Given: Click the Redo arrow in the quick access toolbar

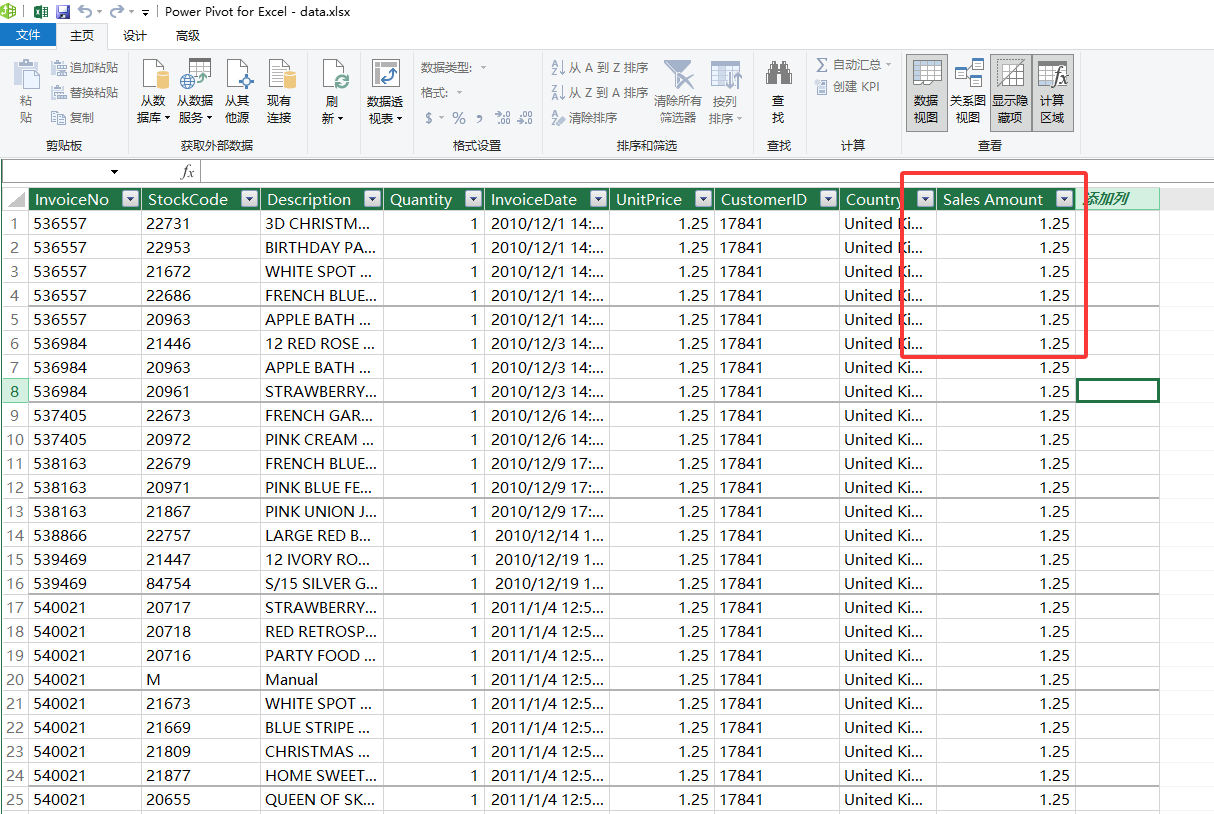Looking at the screenshot, I should 116,11.
